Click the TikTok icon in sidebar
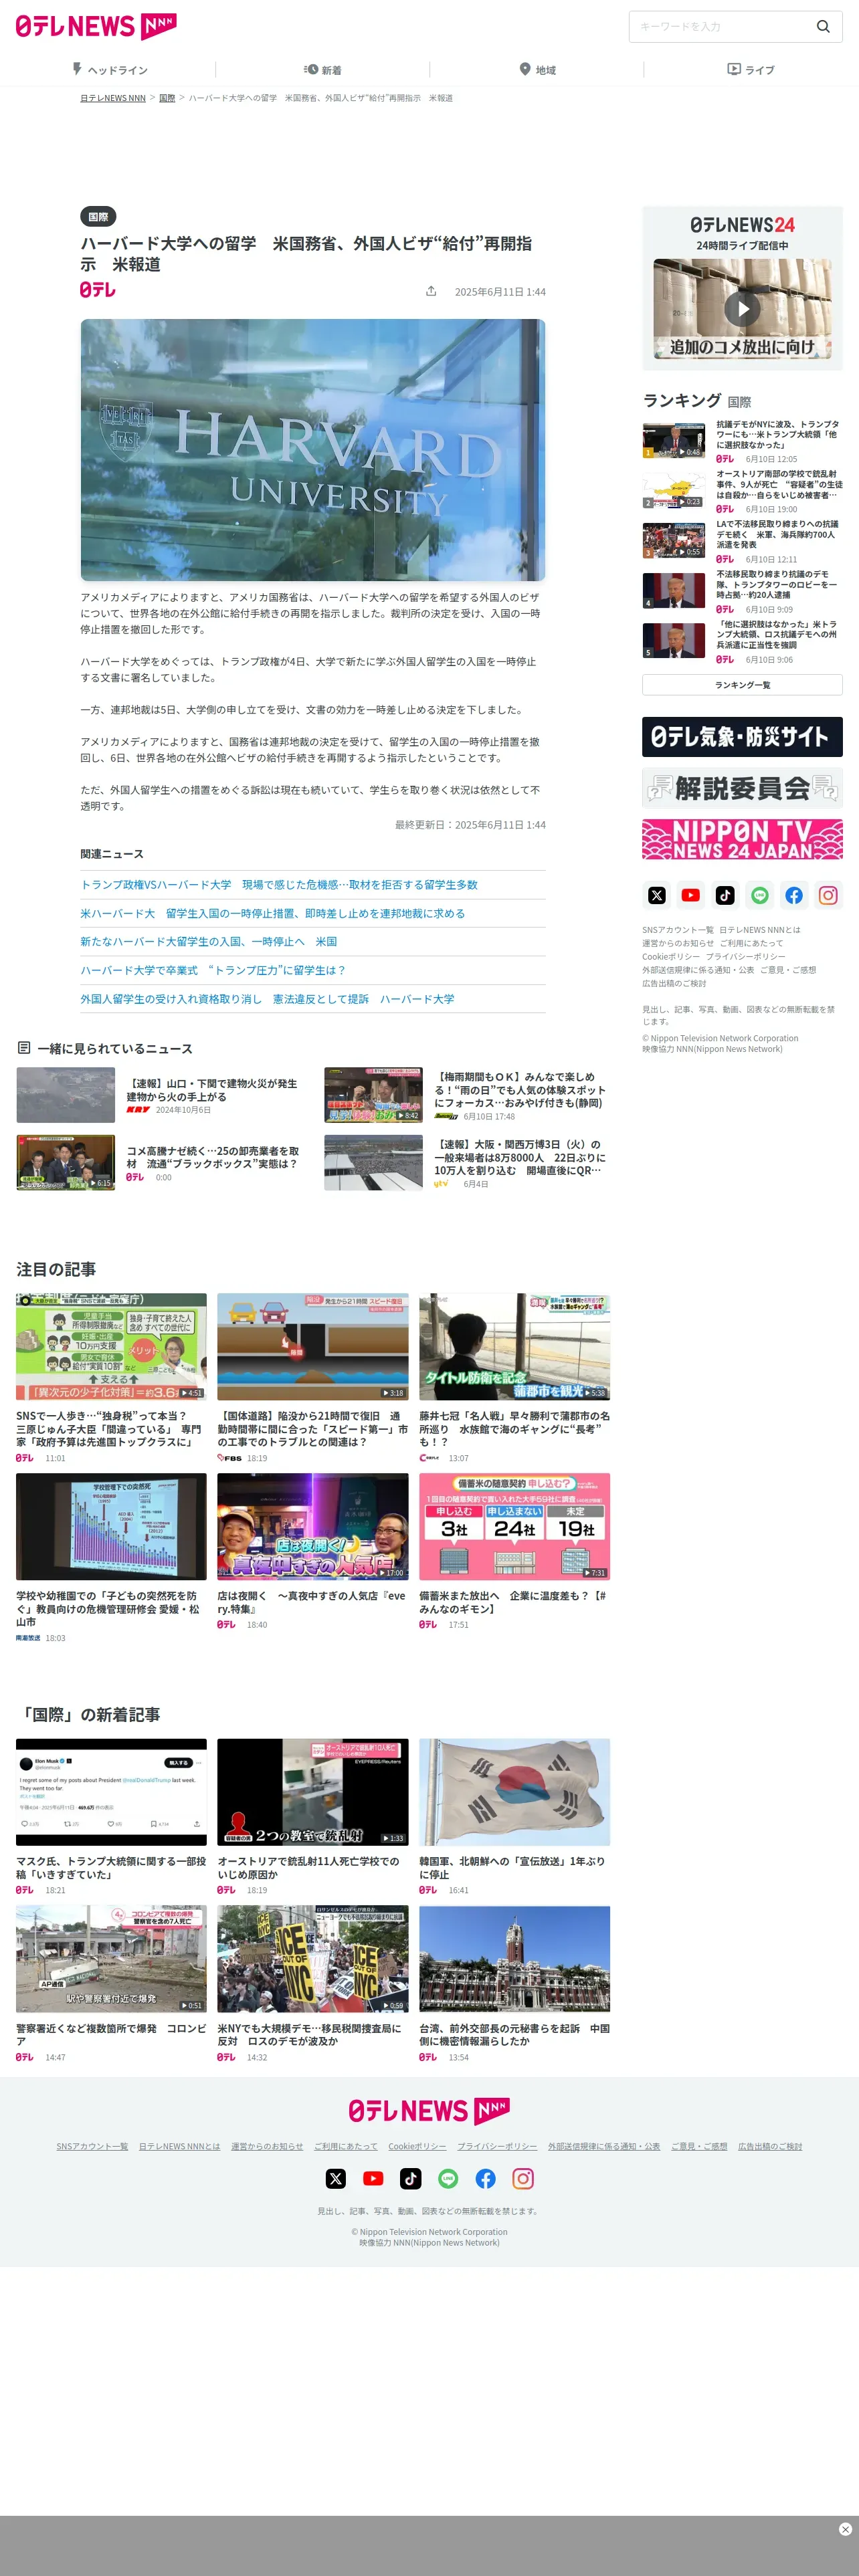 click(x=725, y=895)
